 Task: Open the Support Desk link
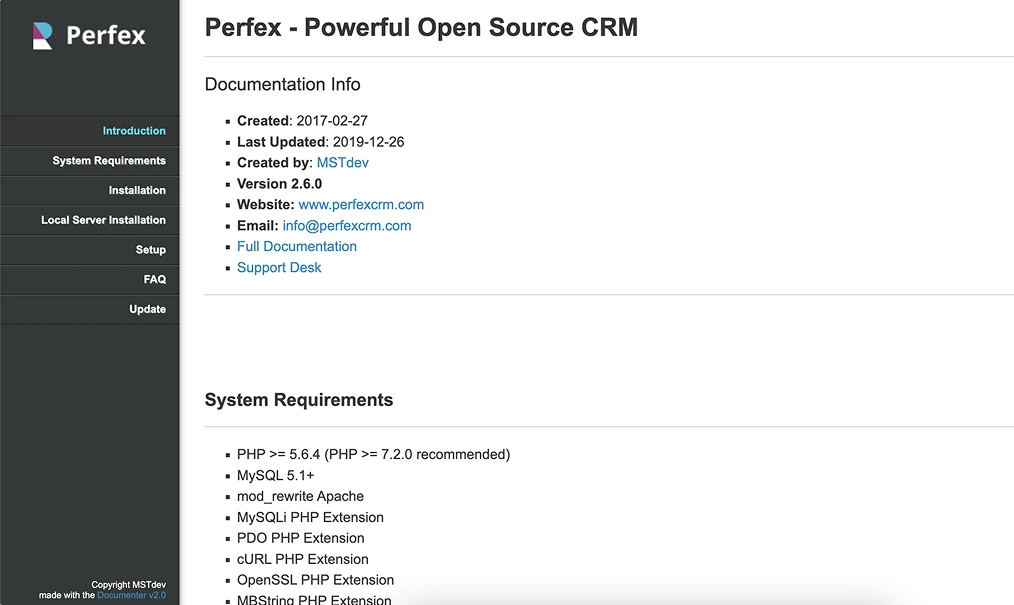pyautogui.click(x=279, y=268)
